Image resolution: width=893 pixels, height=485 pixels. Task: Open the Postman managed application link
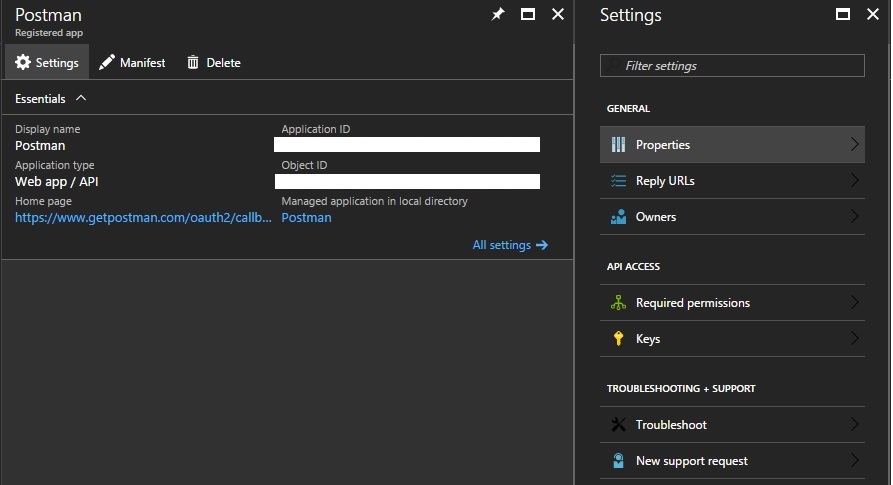306,217
